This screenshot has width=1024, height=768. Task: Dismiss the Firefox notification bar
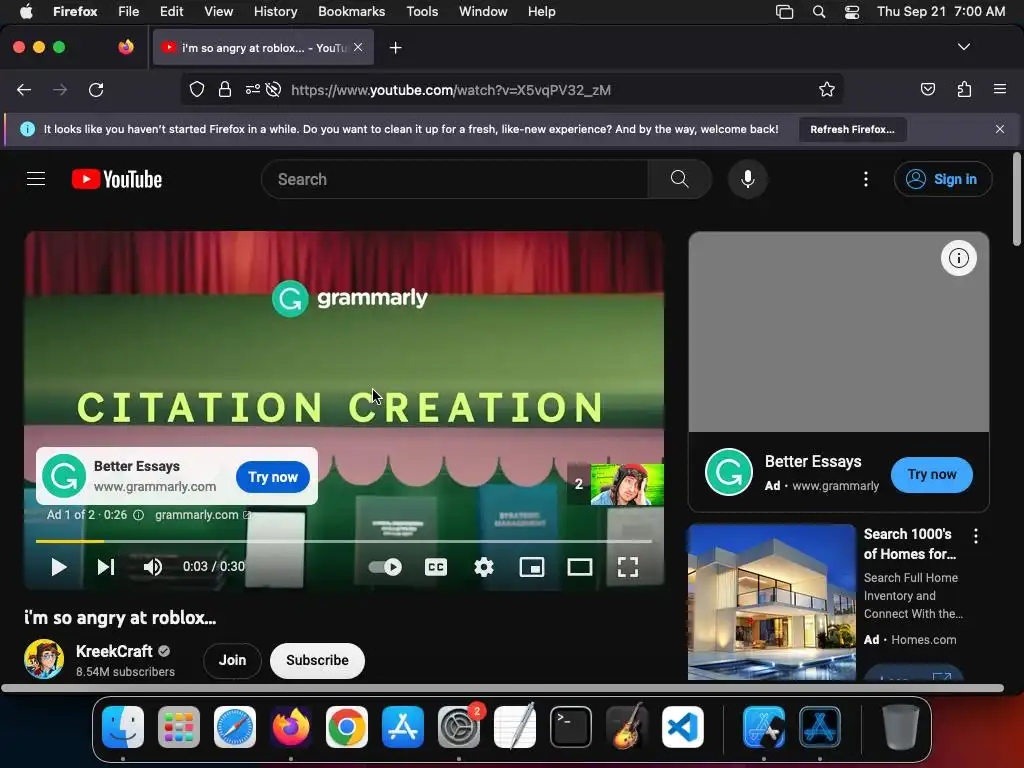click(x=1000, y=129)
